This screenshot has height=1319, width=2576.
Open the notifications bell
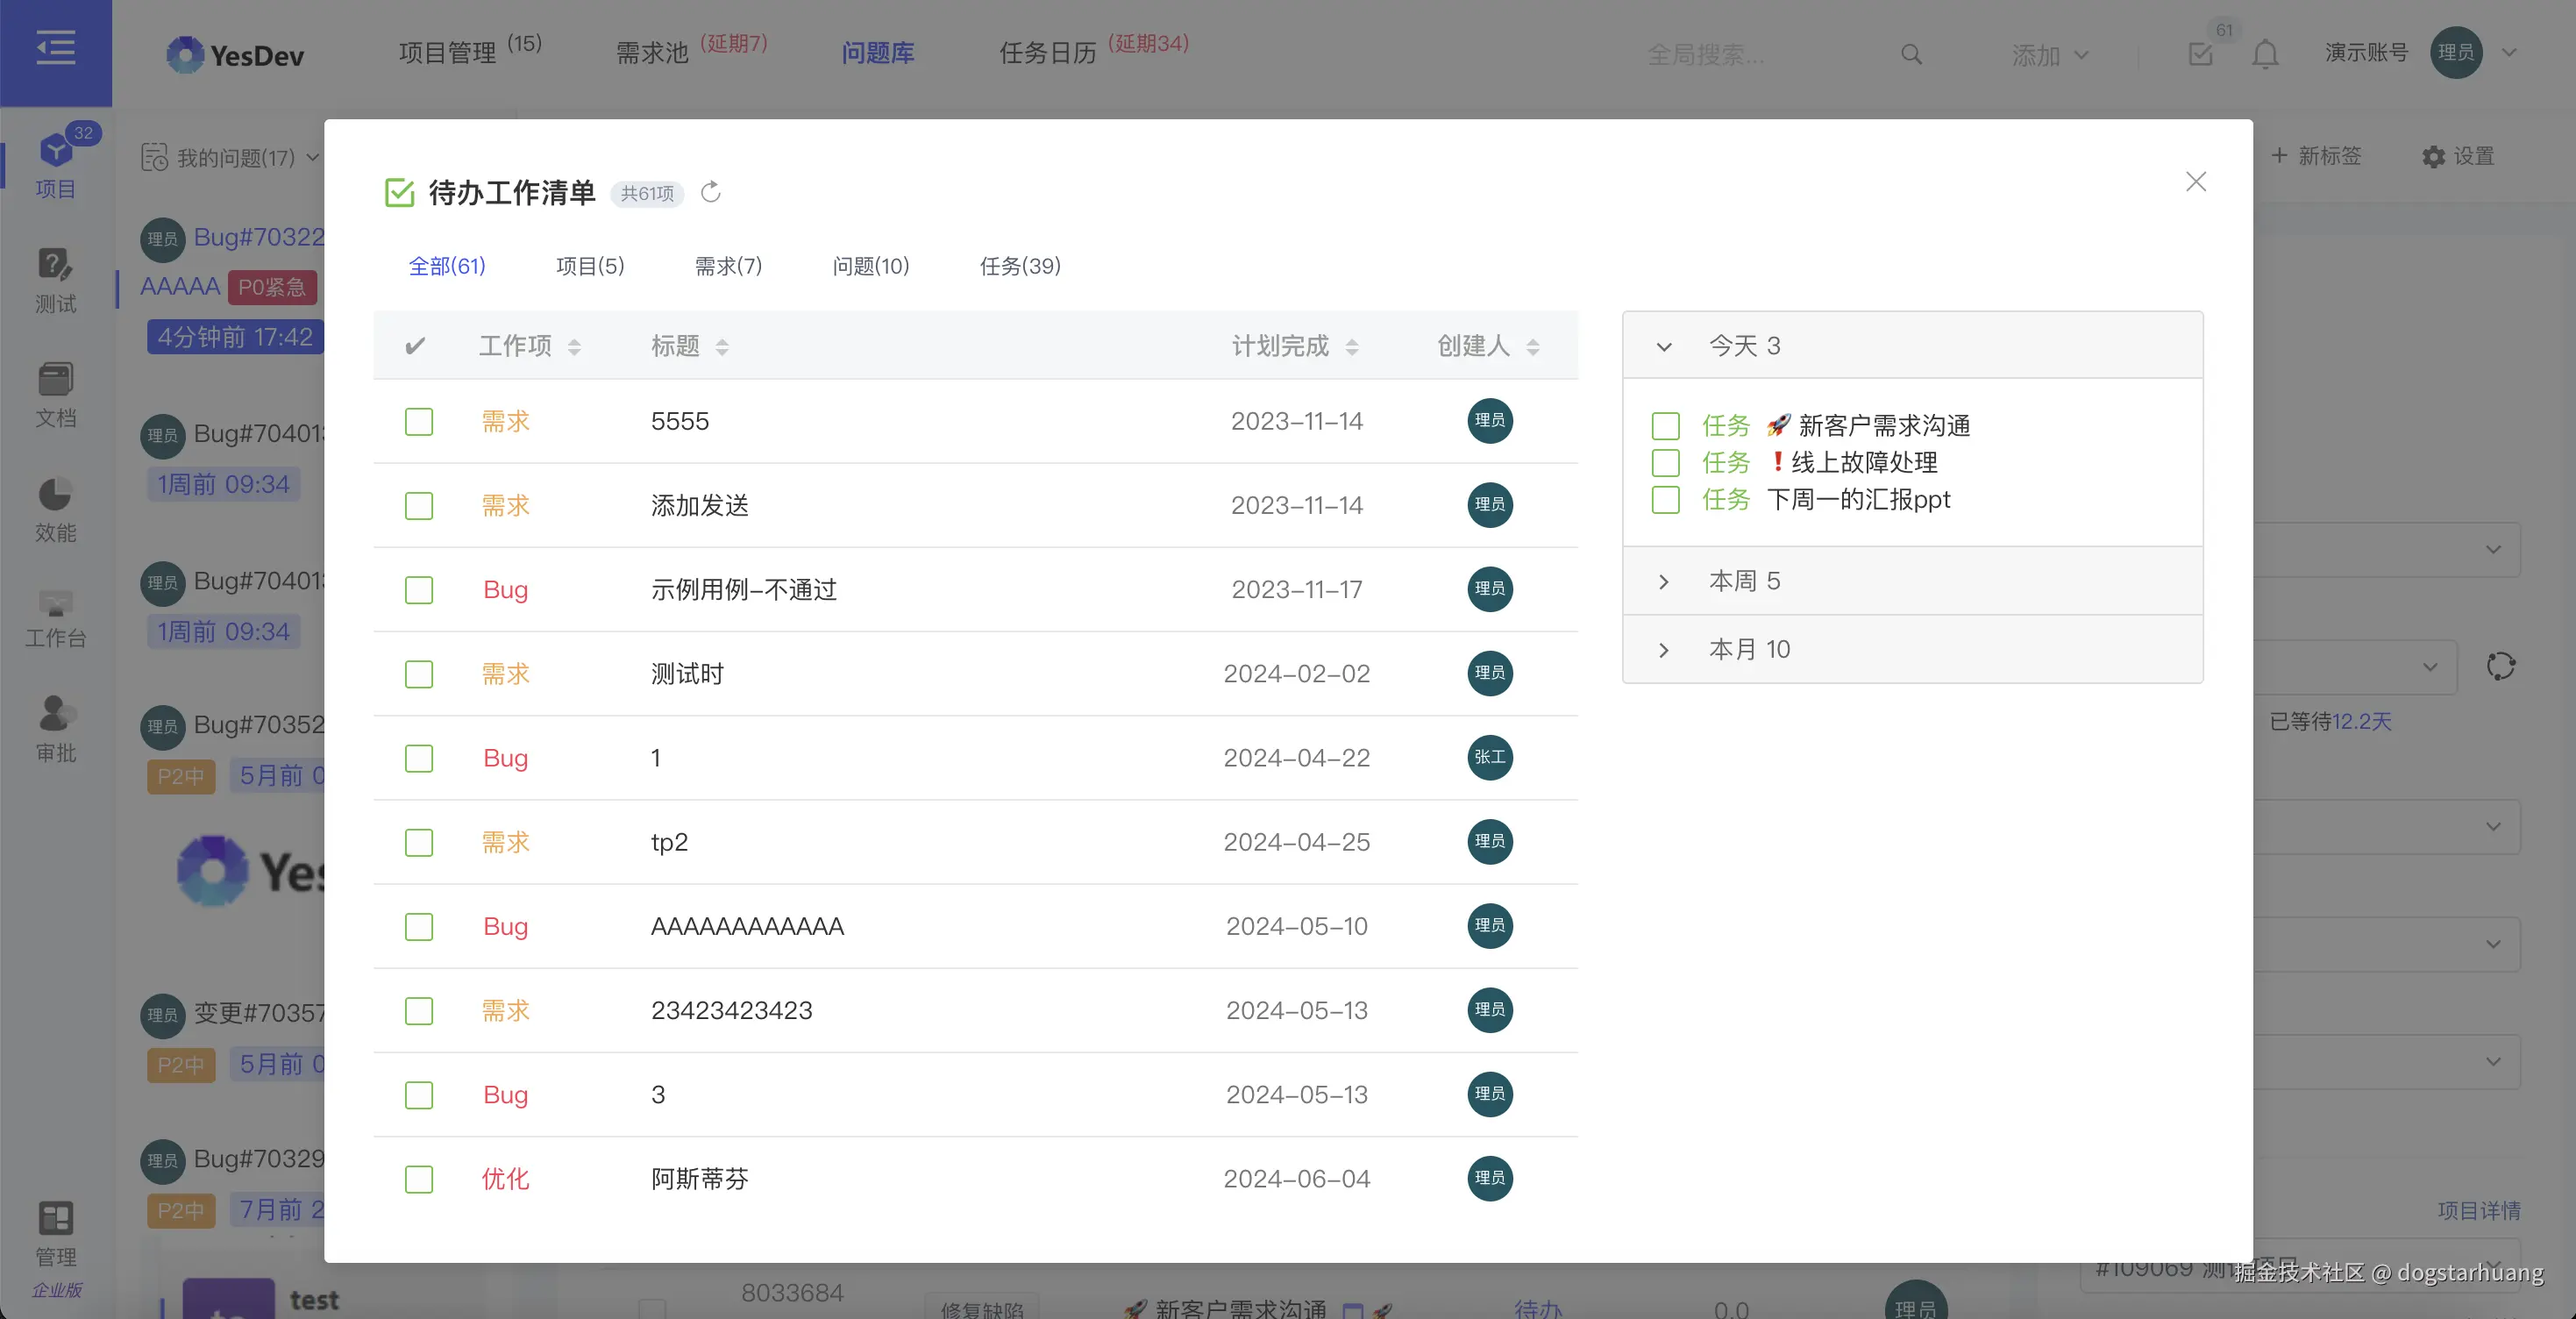pyautogui.click(x=2264, y=54)
